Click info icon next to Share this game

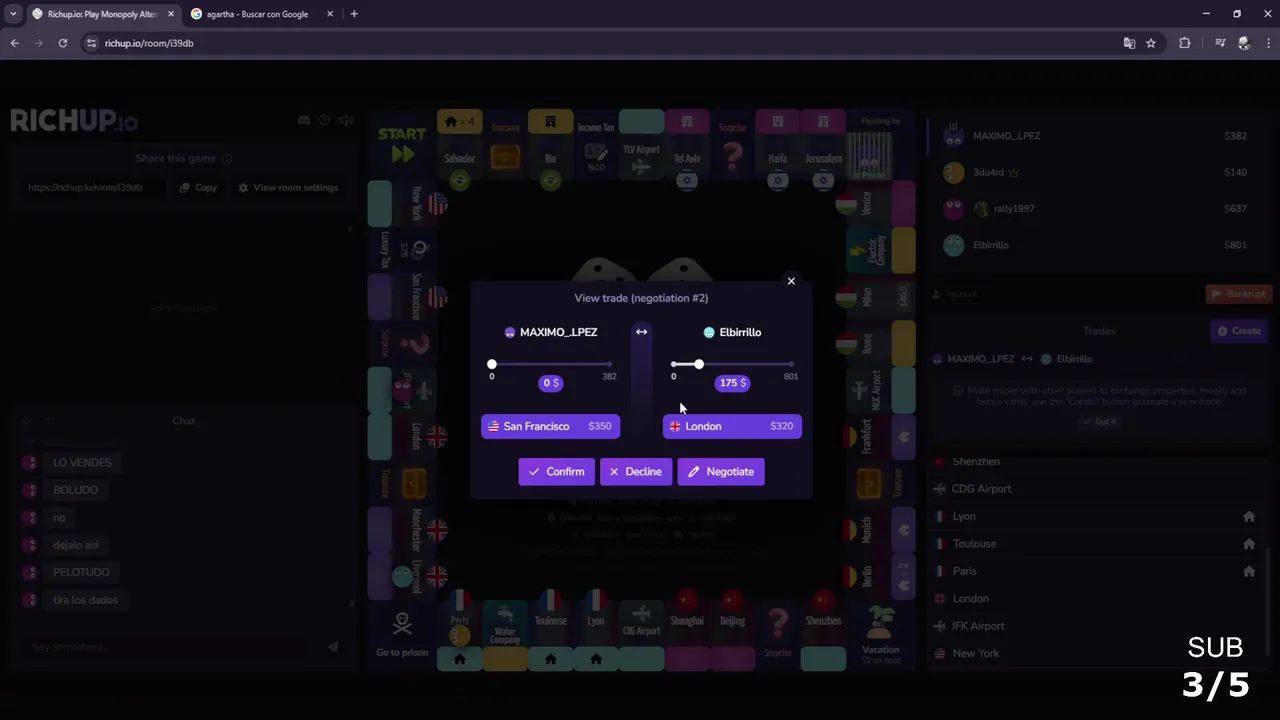pyautogui.click(x=226, y=158)
